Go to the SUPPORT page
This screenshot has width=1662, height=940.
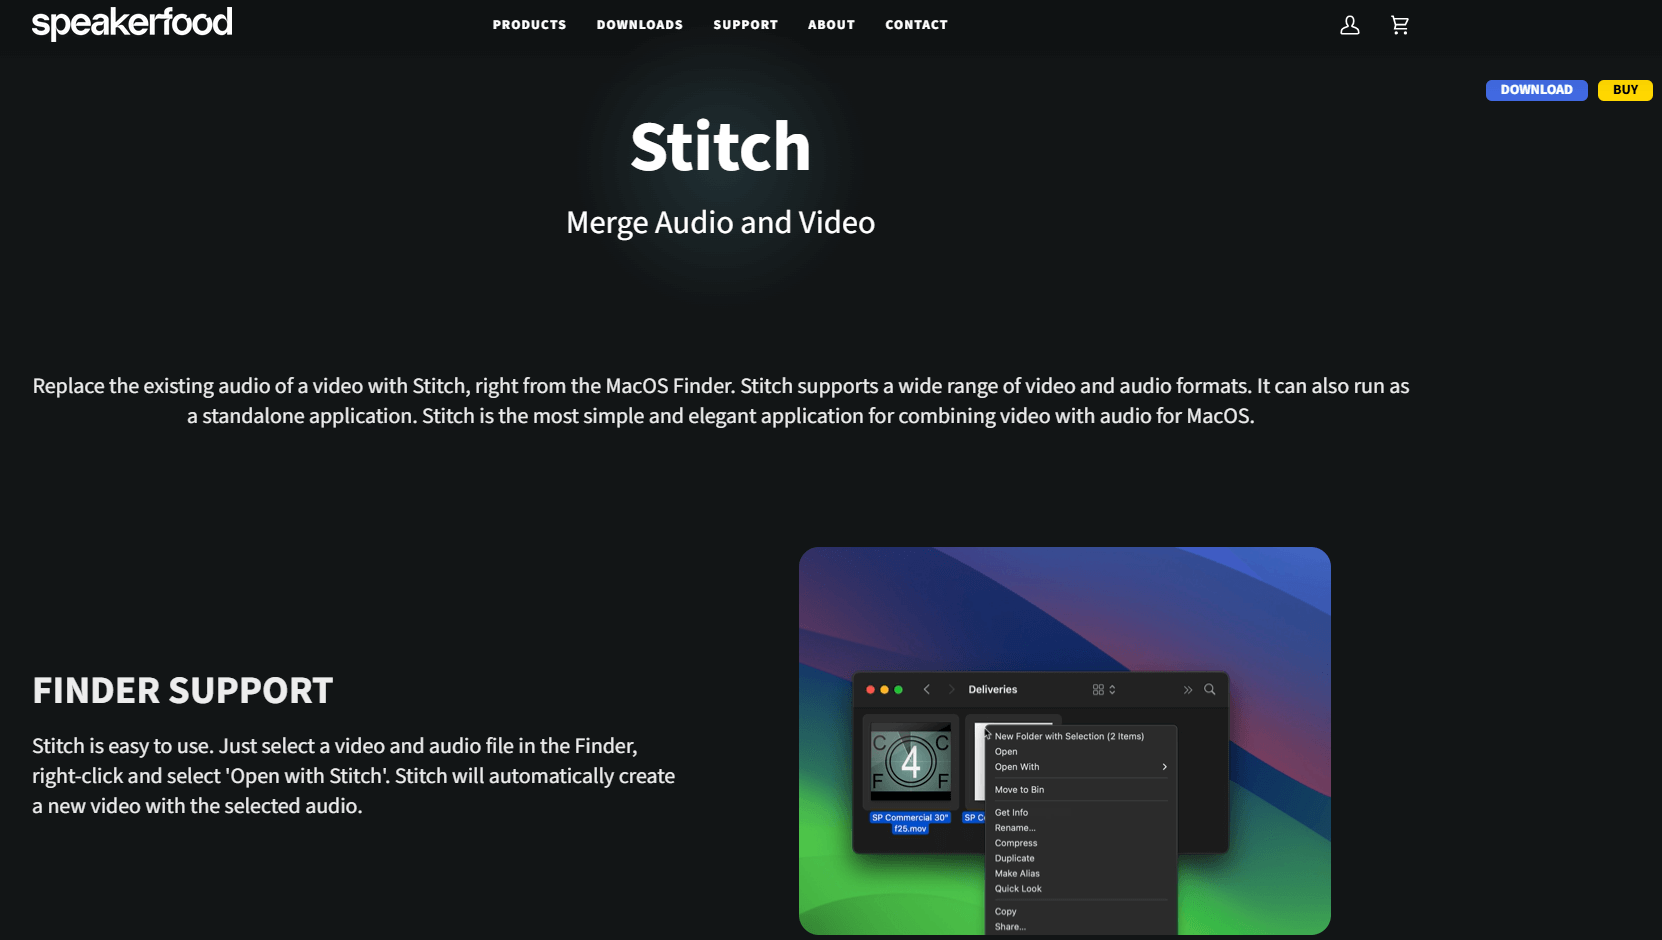[745, 25]
